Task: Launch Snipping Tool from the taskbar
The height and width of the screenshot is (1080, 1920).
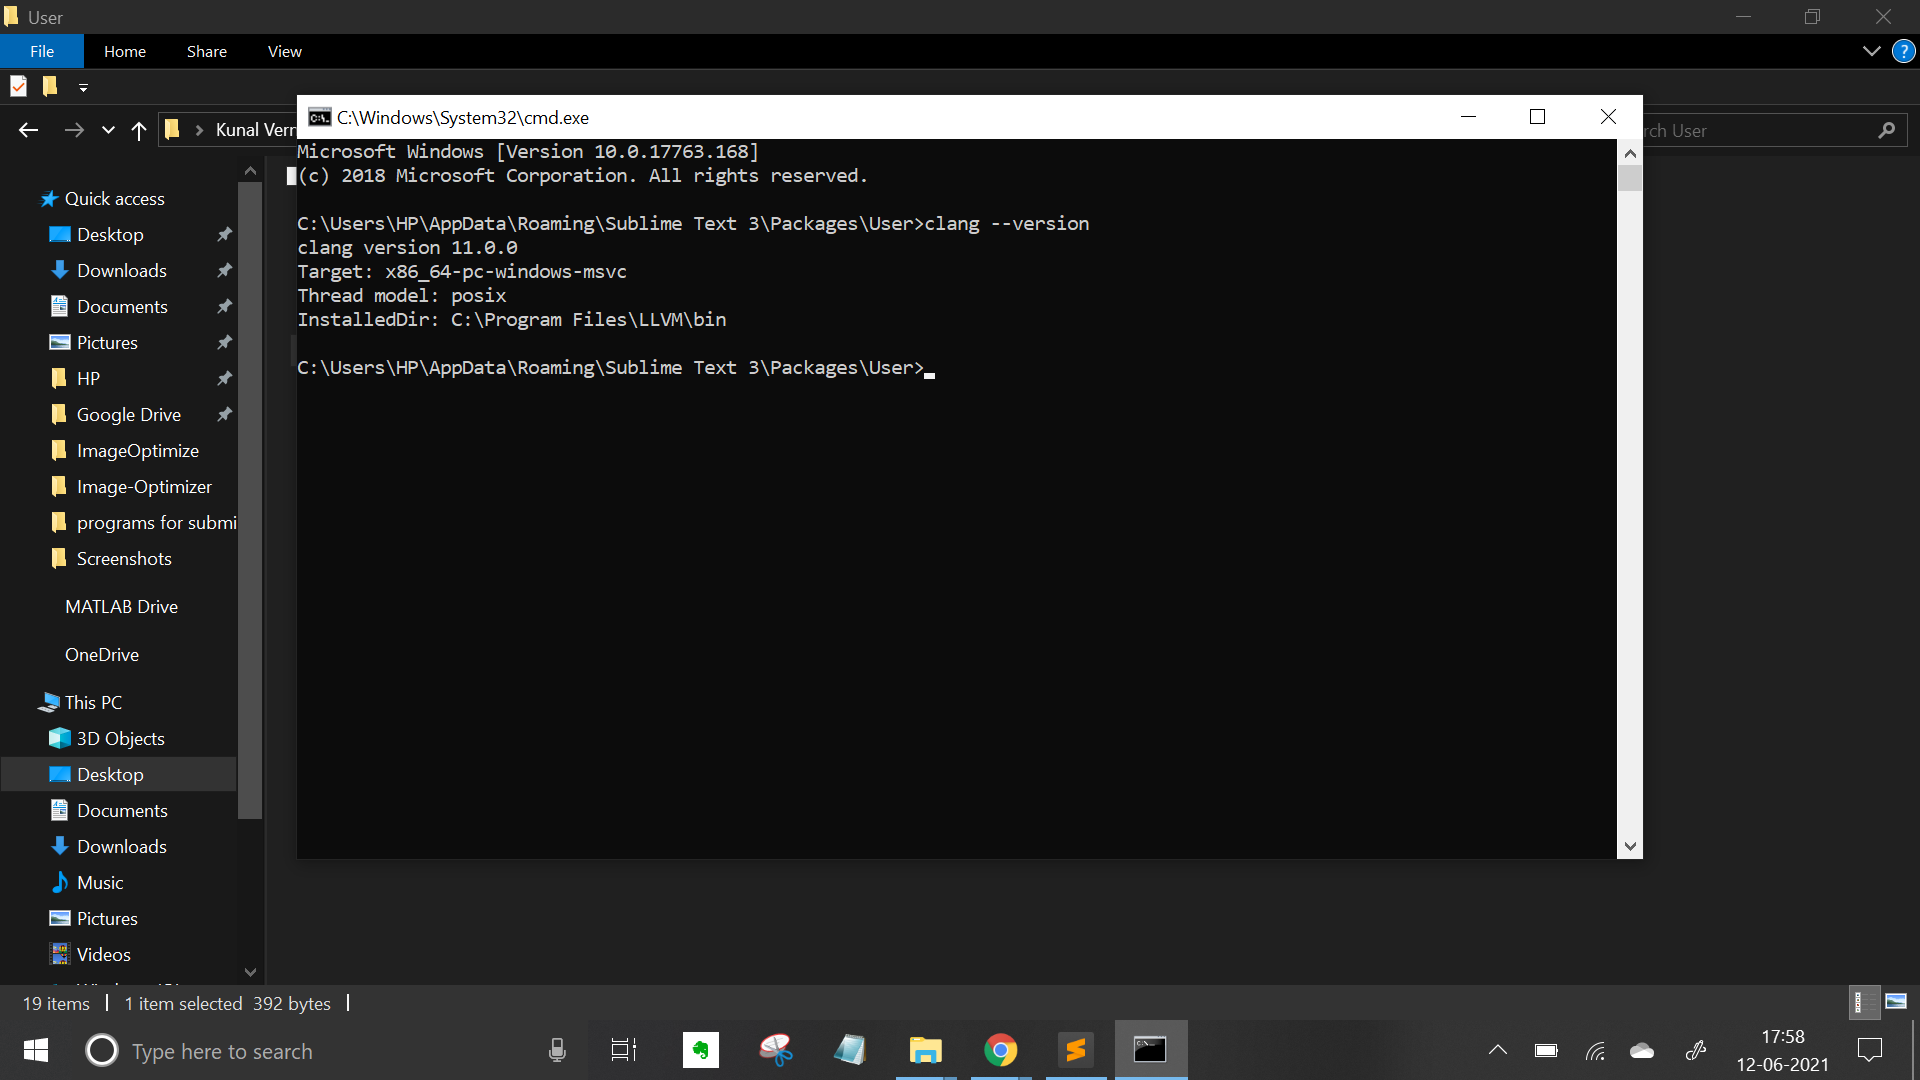Action: 777,1050
